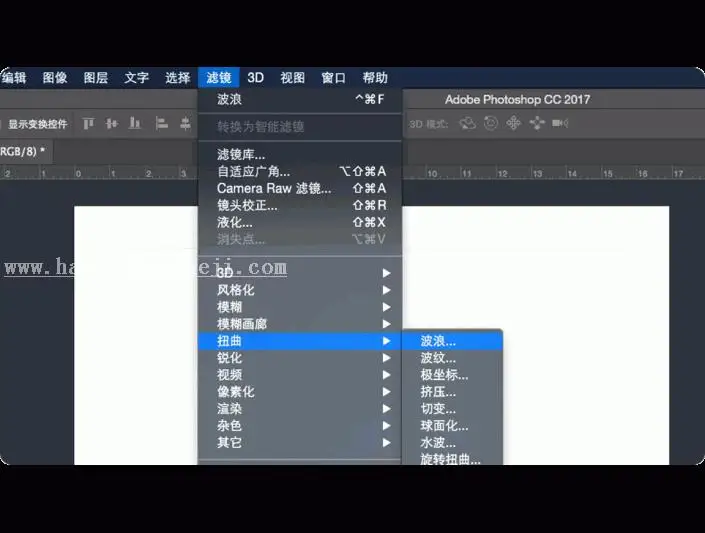Expand the 其它 submenu
Image resolution: width=705 pixels, height=533 pixels.
300,443
